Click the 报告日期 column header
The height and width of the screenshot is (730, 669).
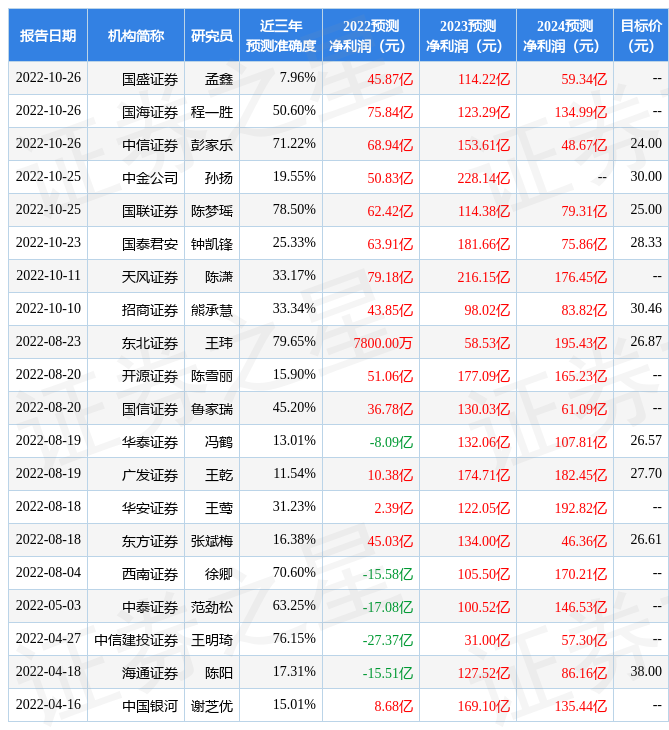[x=47, y=35]
